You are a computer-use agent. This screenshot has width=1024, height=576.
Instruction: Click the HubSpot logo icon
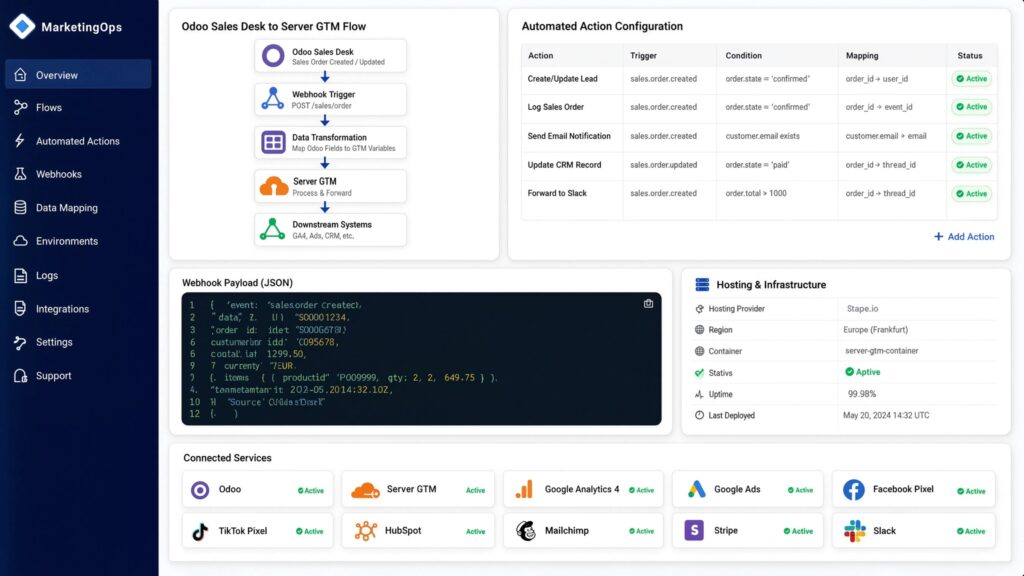[366, 531]
